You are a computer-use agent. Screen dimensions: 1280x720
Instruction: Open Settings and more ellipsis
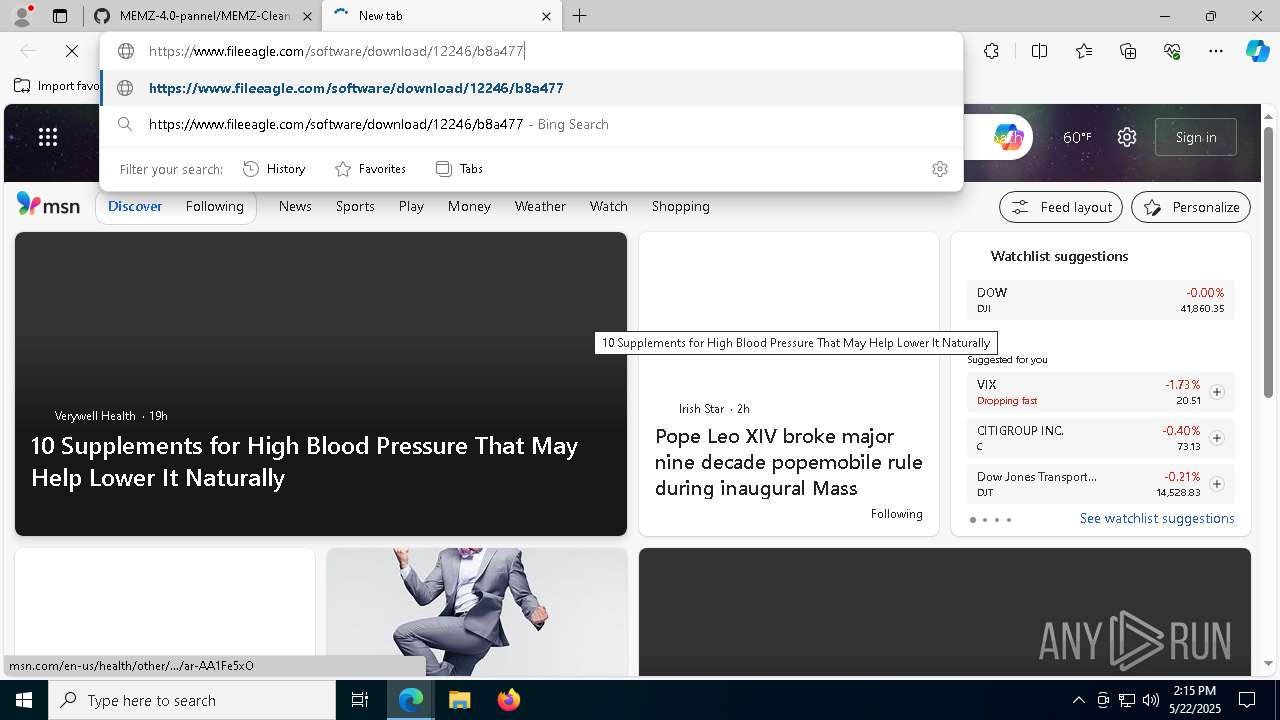coord(1216,51)
